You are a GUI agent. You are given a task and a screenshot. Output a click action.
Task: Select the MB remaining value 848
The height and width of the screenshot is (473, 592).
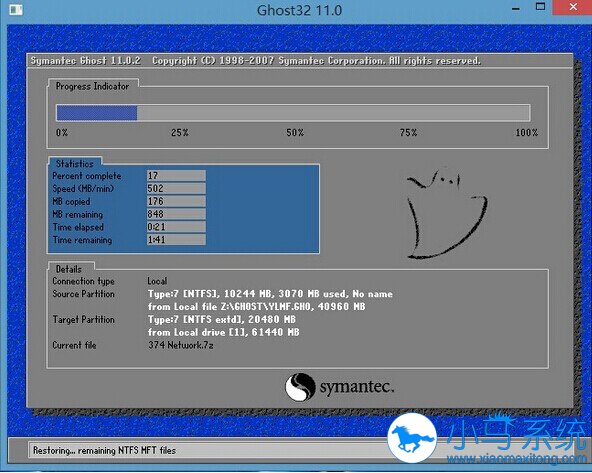pyautogui.click(x=176, y=214)
